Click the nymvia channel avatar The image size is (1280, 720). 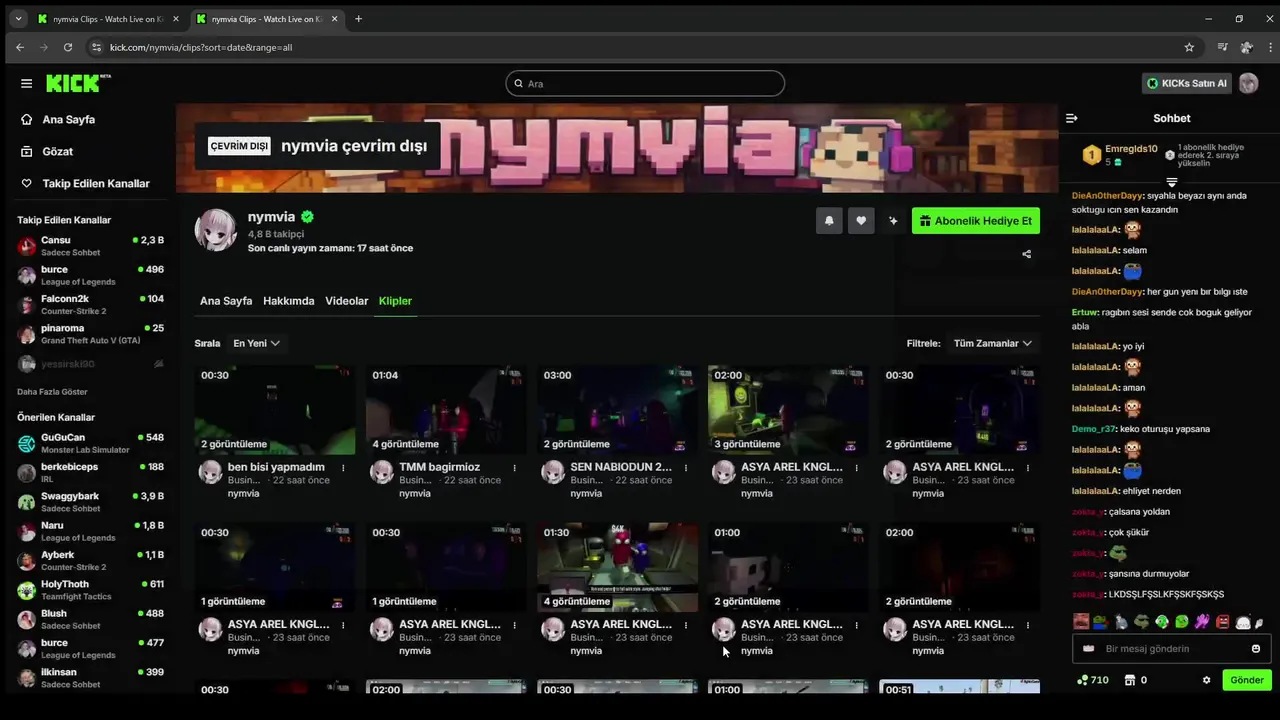point(215,231)
